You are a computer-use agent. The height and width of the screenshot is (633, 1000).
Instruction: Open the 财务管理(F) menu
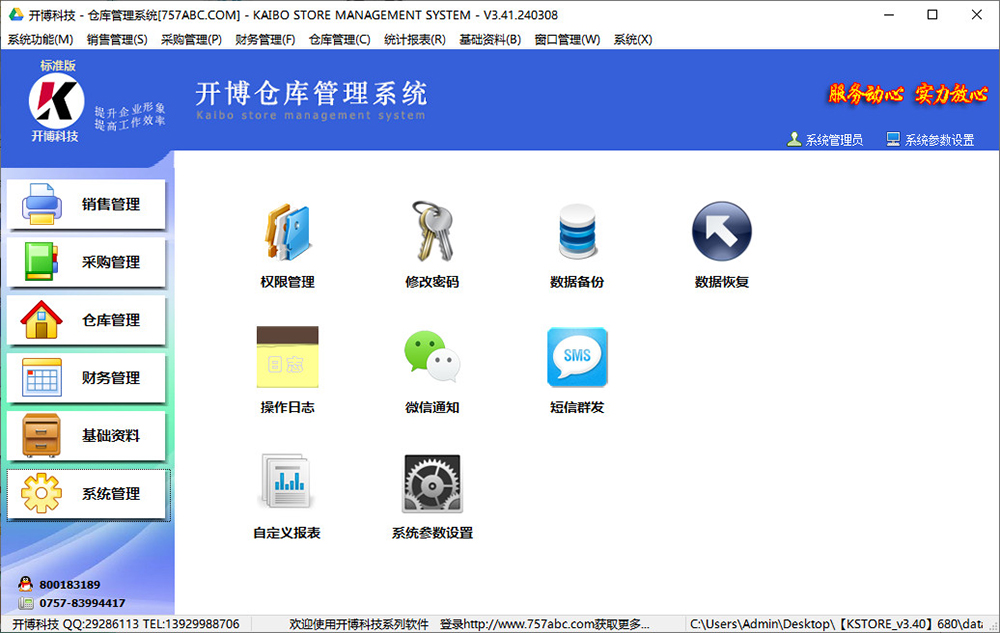click(x=265, y=40)
